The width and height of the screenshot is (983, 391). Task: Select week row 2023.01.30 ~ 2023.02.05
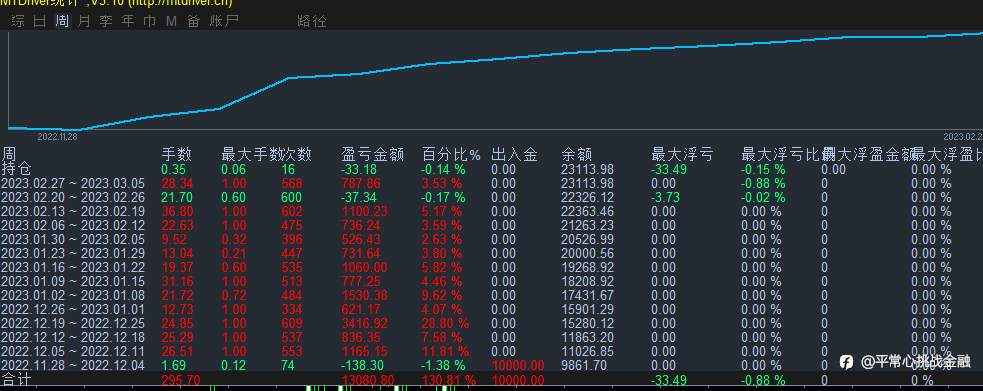pos(73,239)
